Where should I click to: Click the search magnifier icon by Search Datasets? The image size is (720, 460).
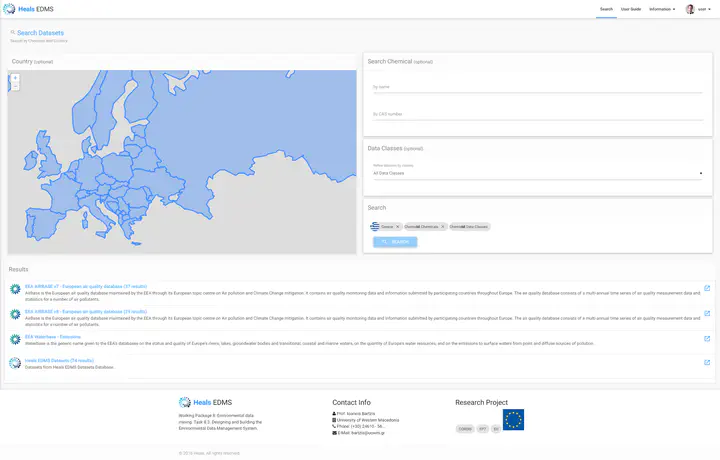tap(13, 33)
